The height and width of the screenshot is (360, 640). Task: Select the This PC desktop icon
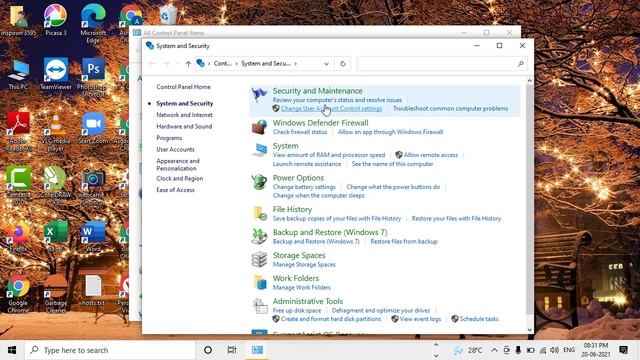click(18, 75)
